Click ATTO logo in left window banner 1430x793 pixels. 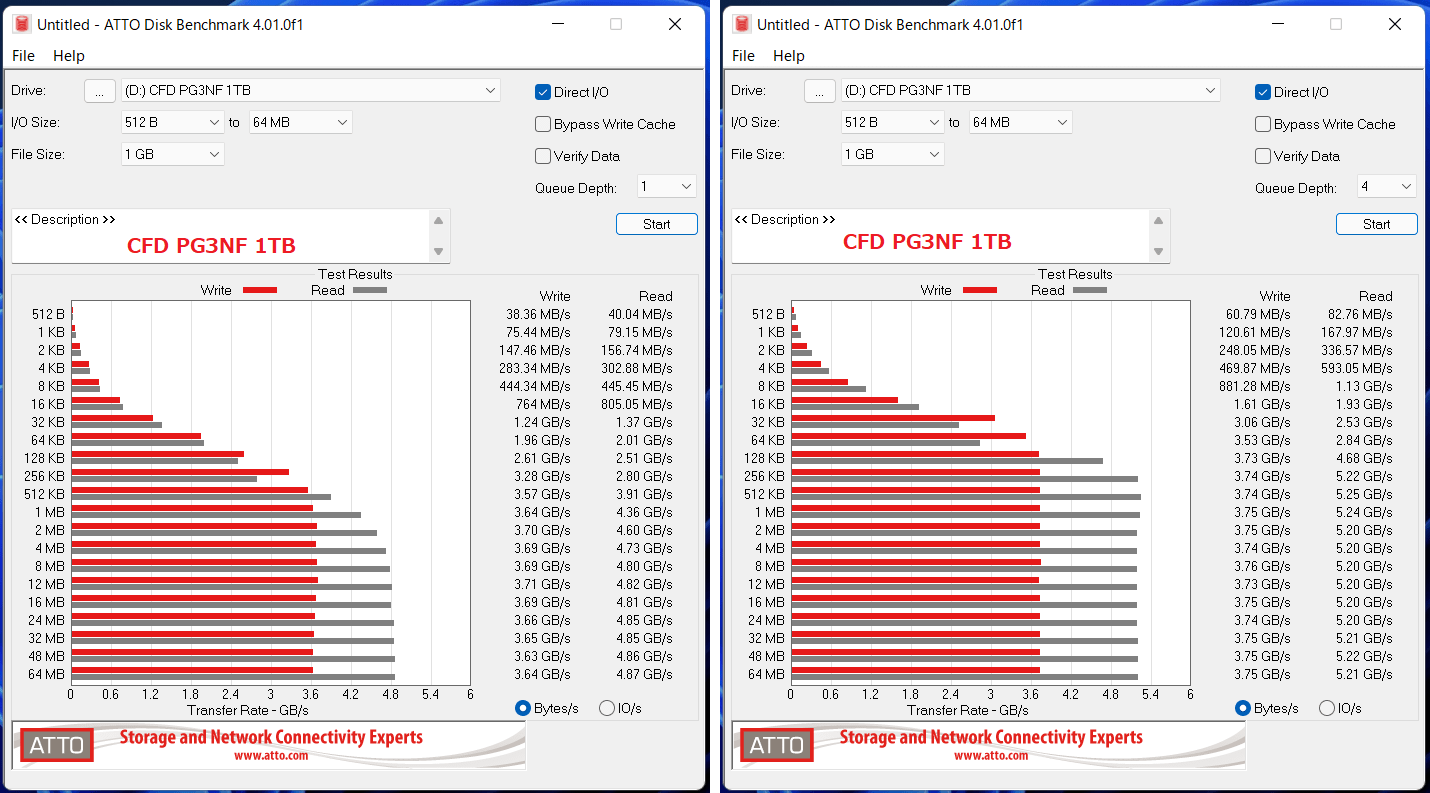[56, 745]
